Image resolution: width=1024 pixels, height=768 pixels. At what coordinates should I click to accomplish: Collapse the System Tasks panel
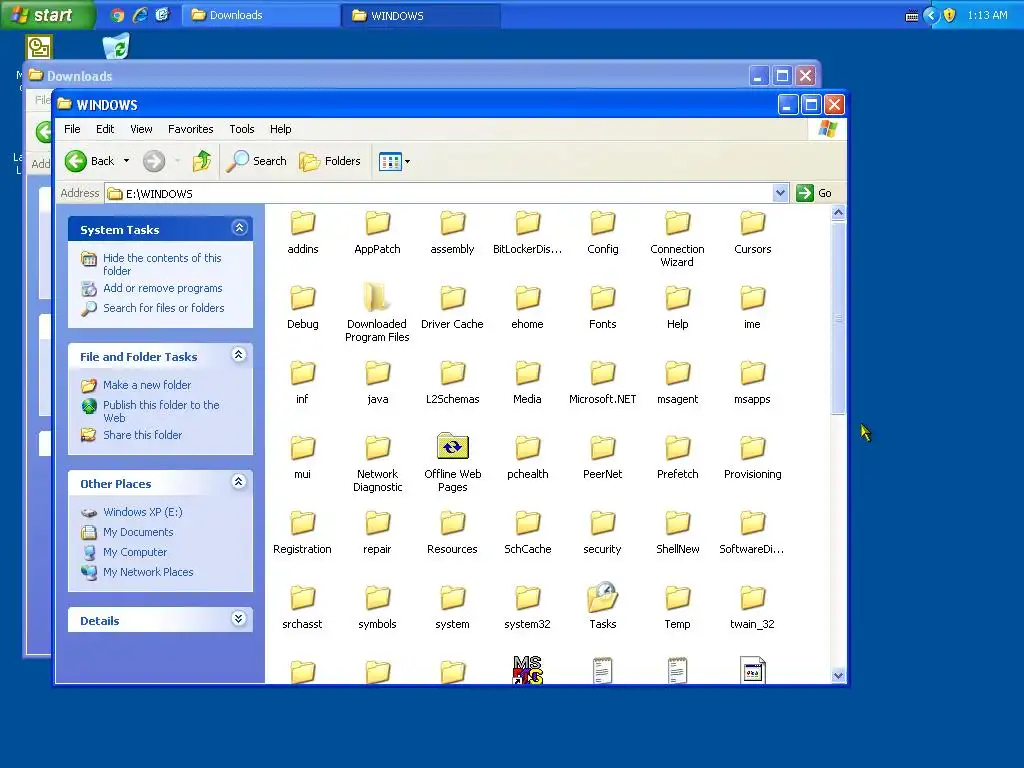click(239, 228)
